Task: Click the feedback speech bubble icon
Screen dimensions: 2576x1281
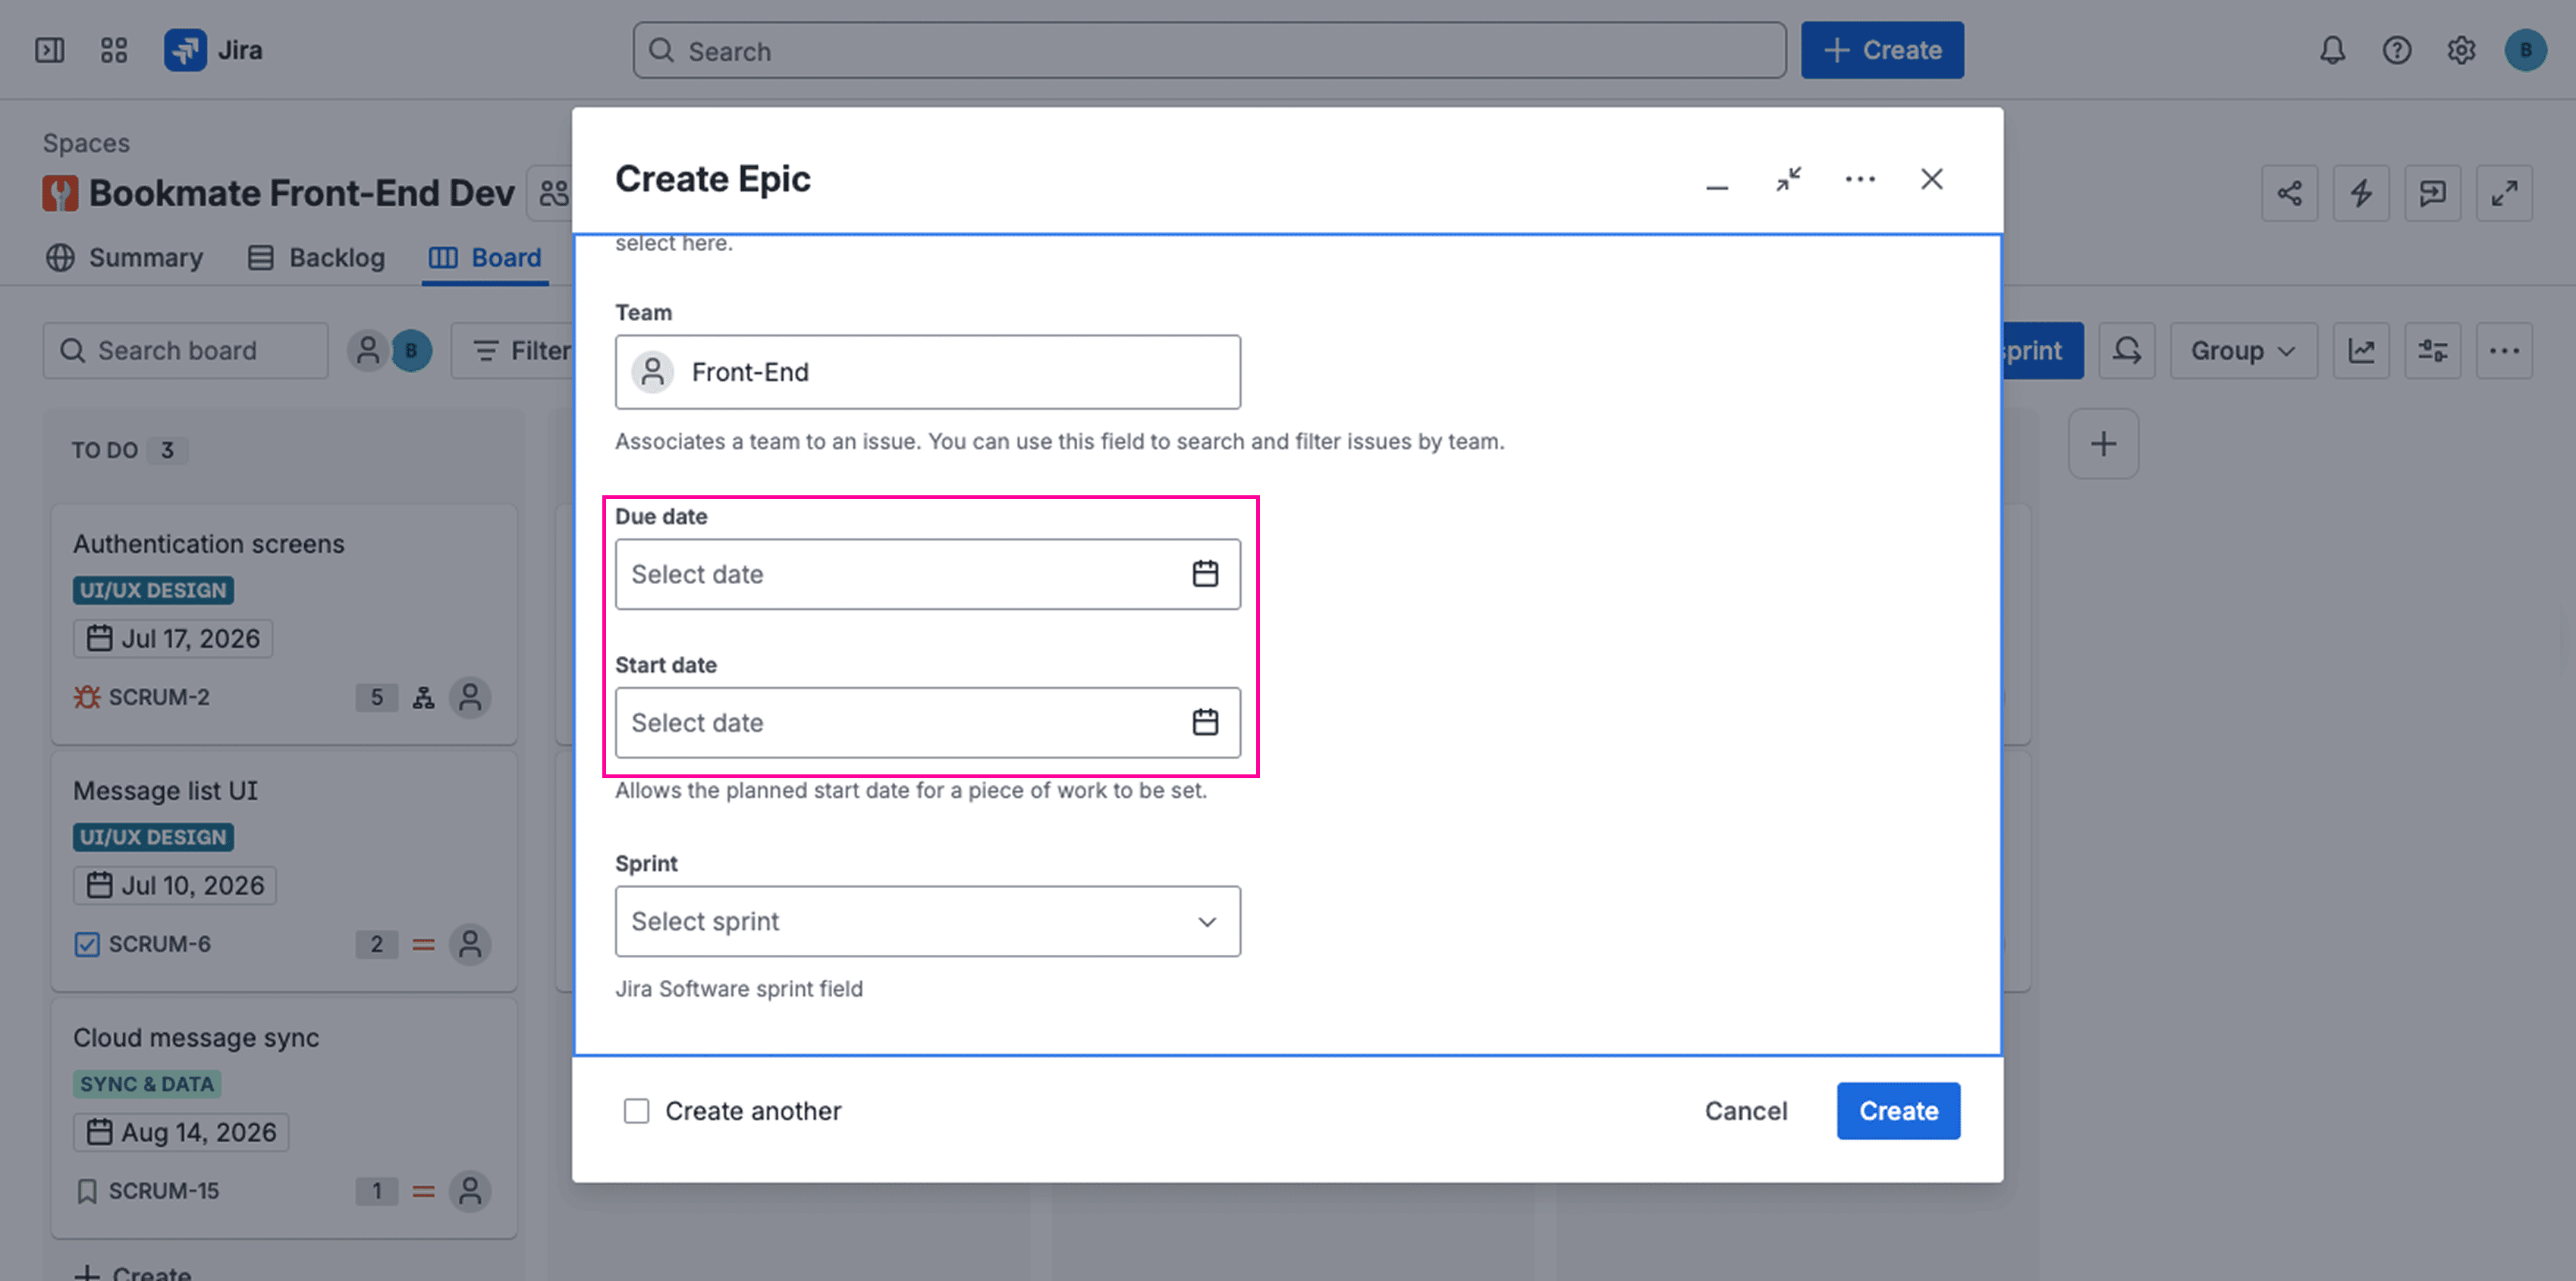Action: tap(2433, 193)
